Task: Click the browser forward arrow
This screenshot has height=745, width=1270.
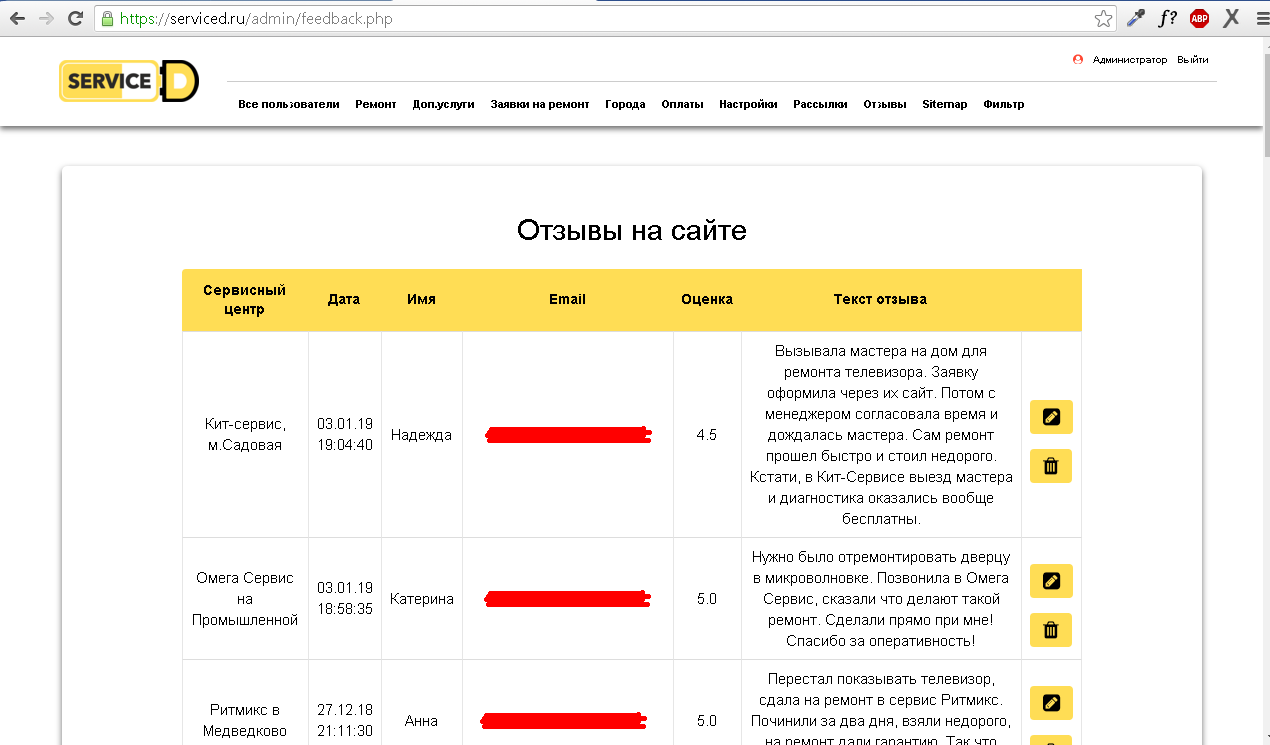Action: 46,18
